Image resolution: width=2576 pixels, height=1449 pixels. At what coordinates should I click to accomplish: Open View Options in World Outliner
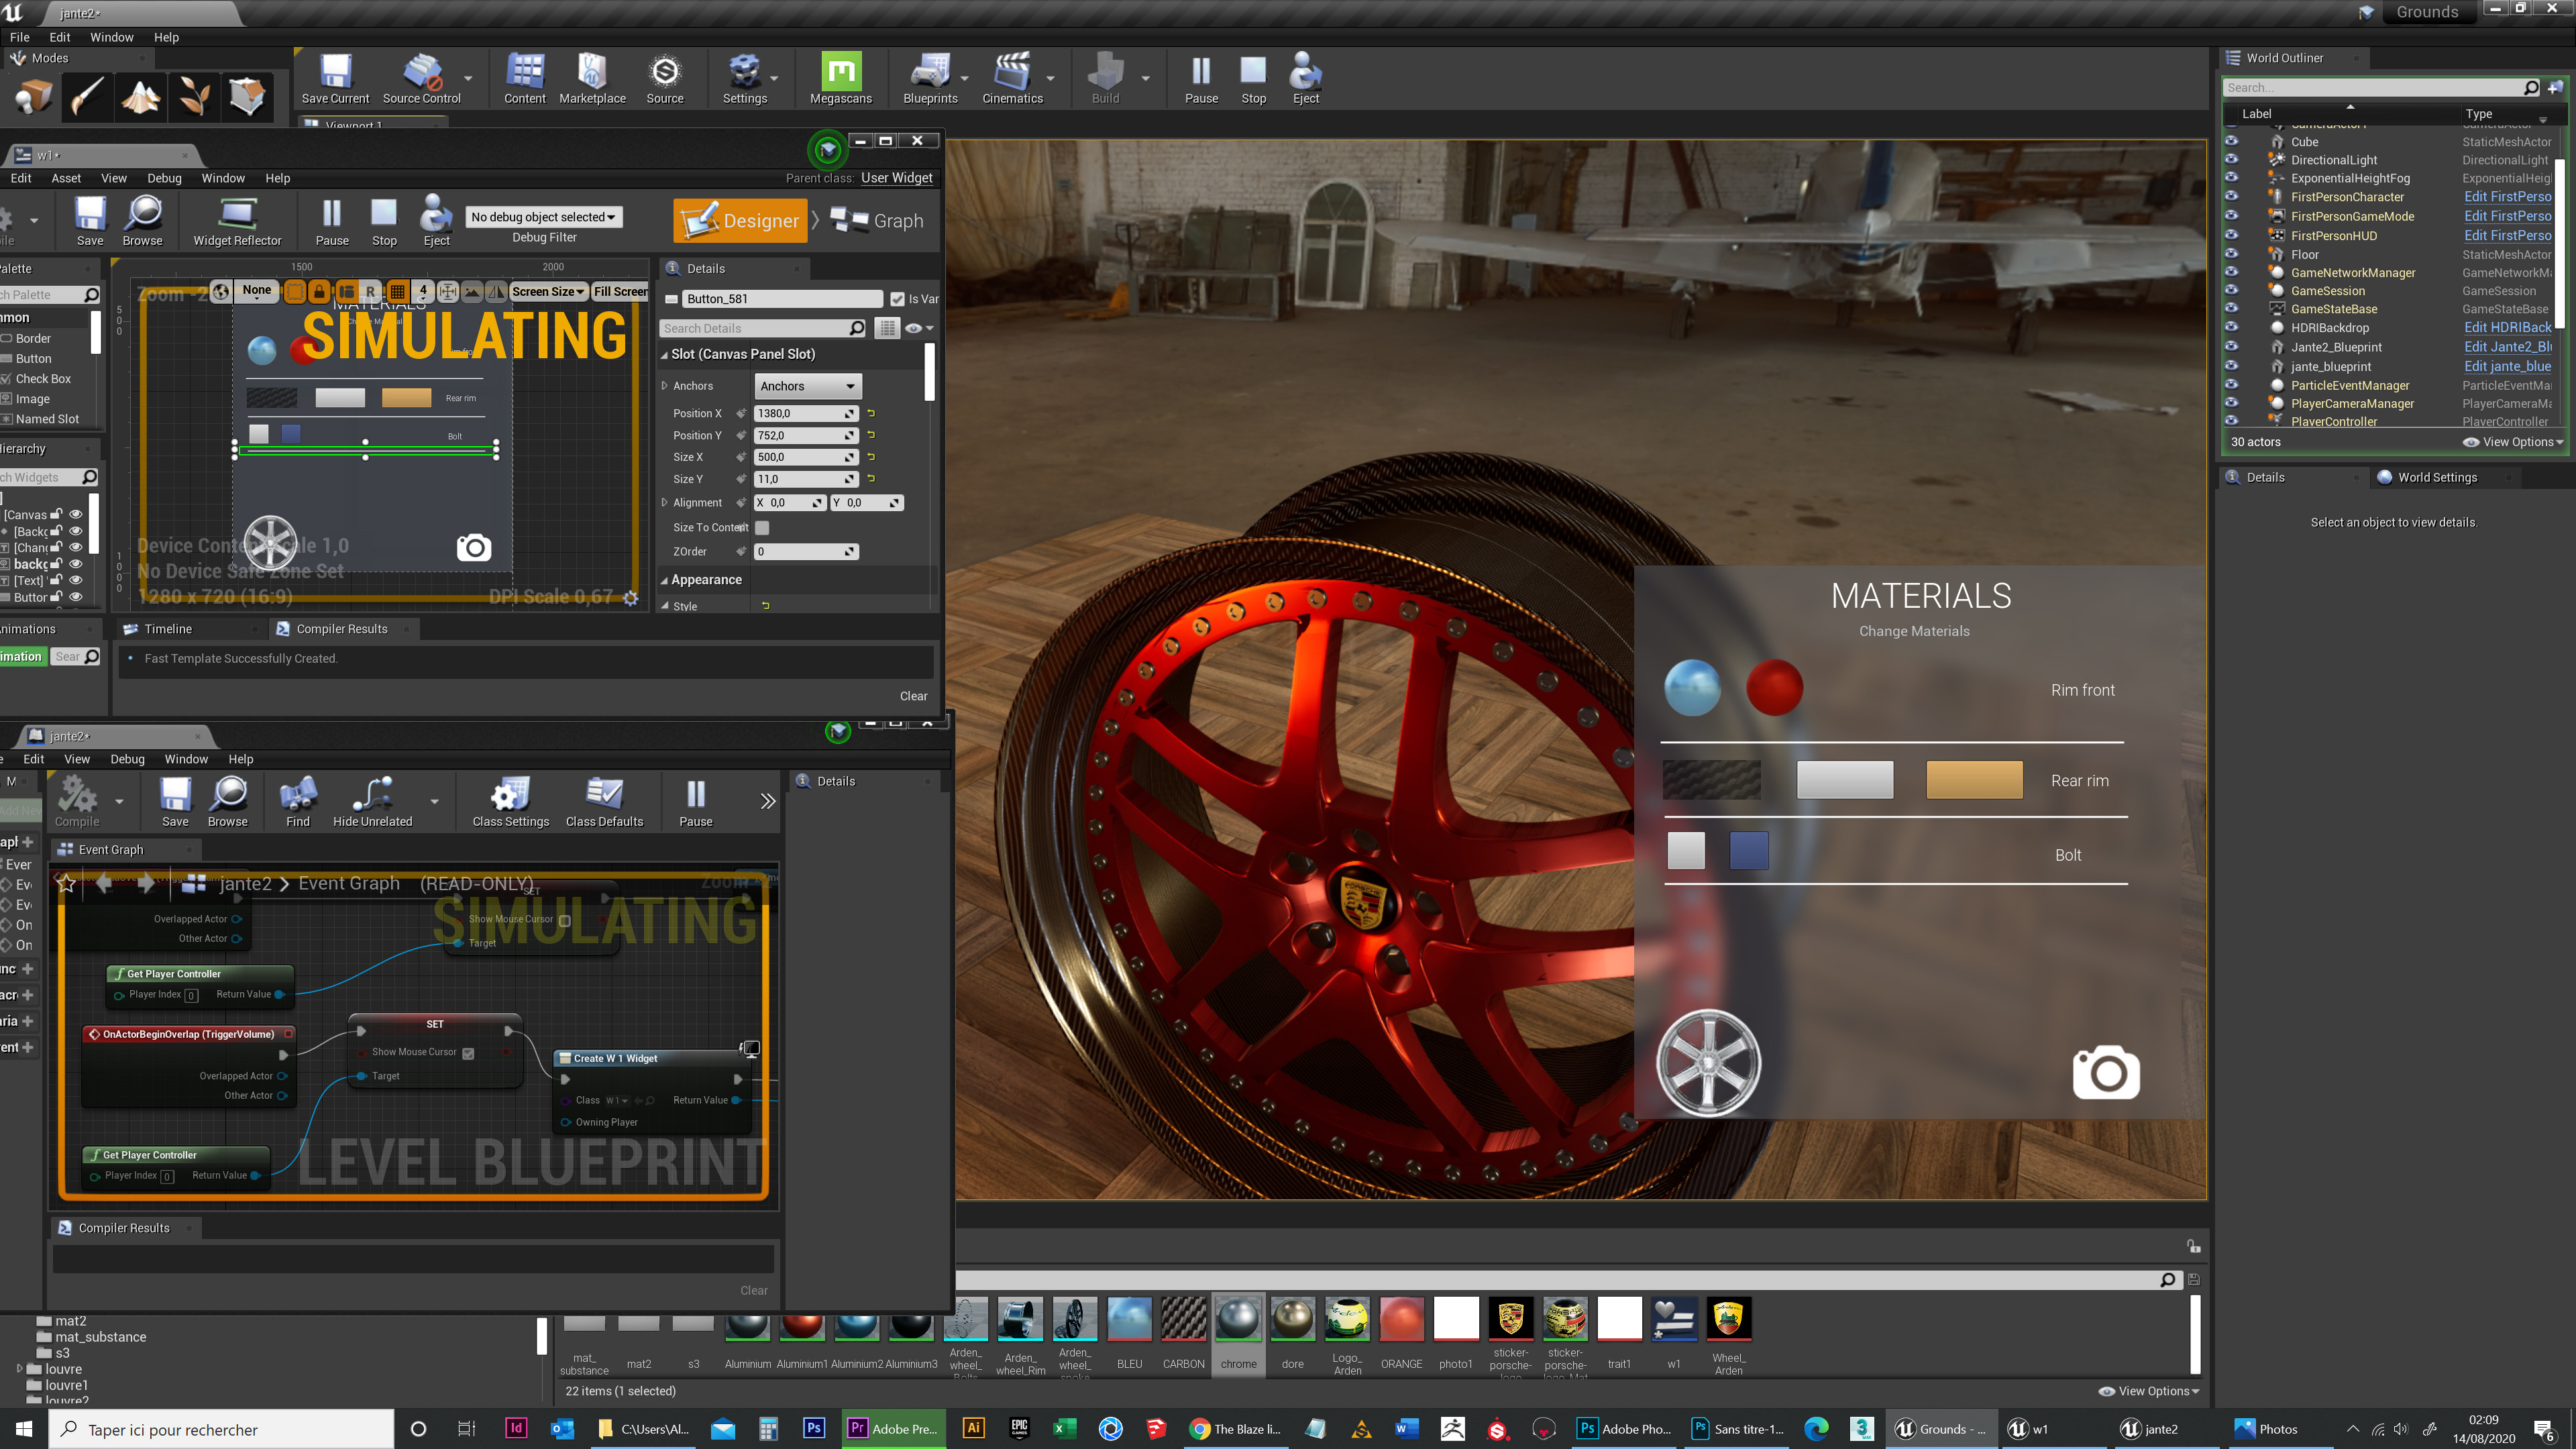[2512, 442]
